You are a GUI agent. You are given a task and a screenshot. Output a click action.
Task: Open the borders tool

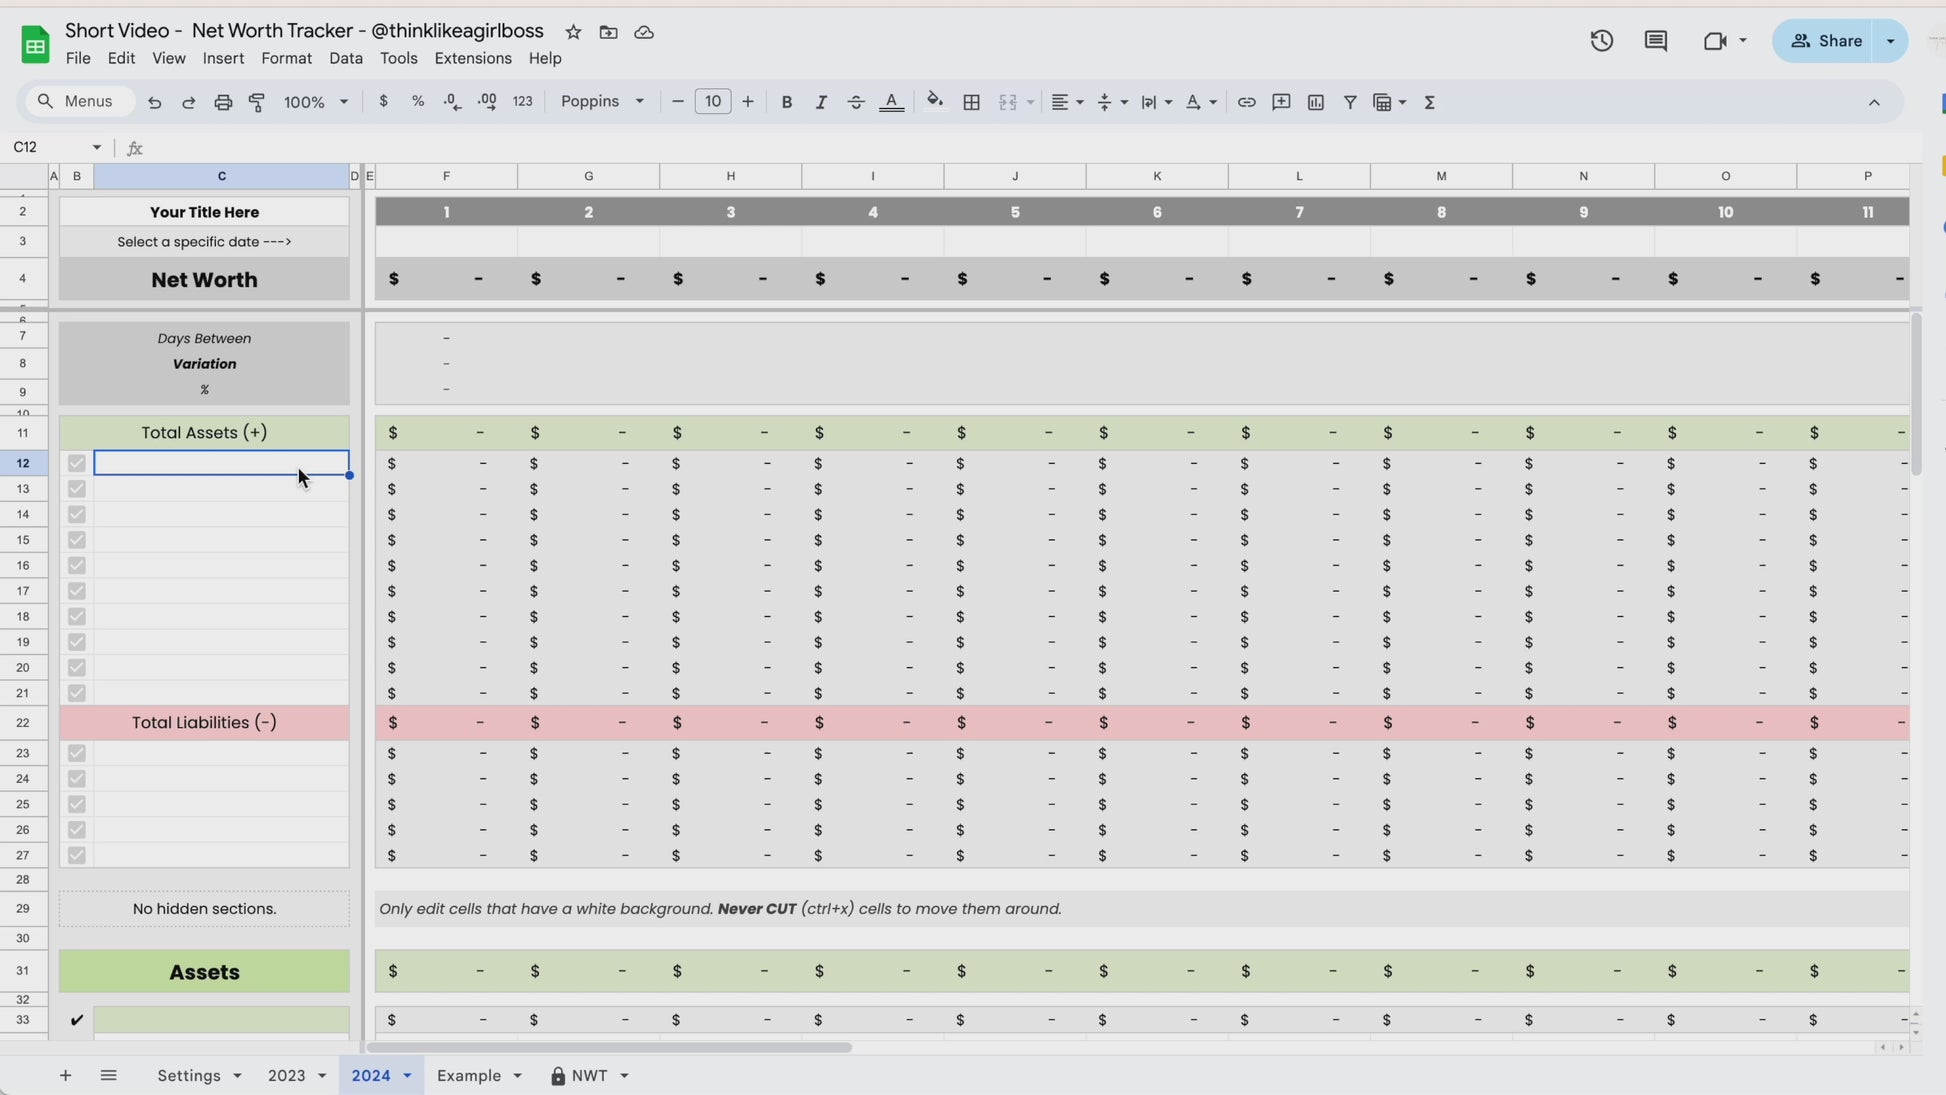coord(971,102)
